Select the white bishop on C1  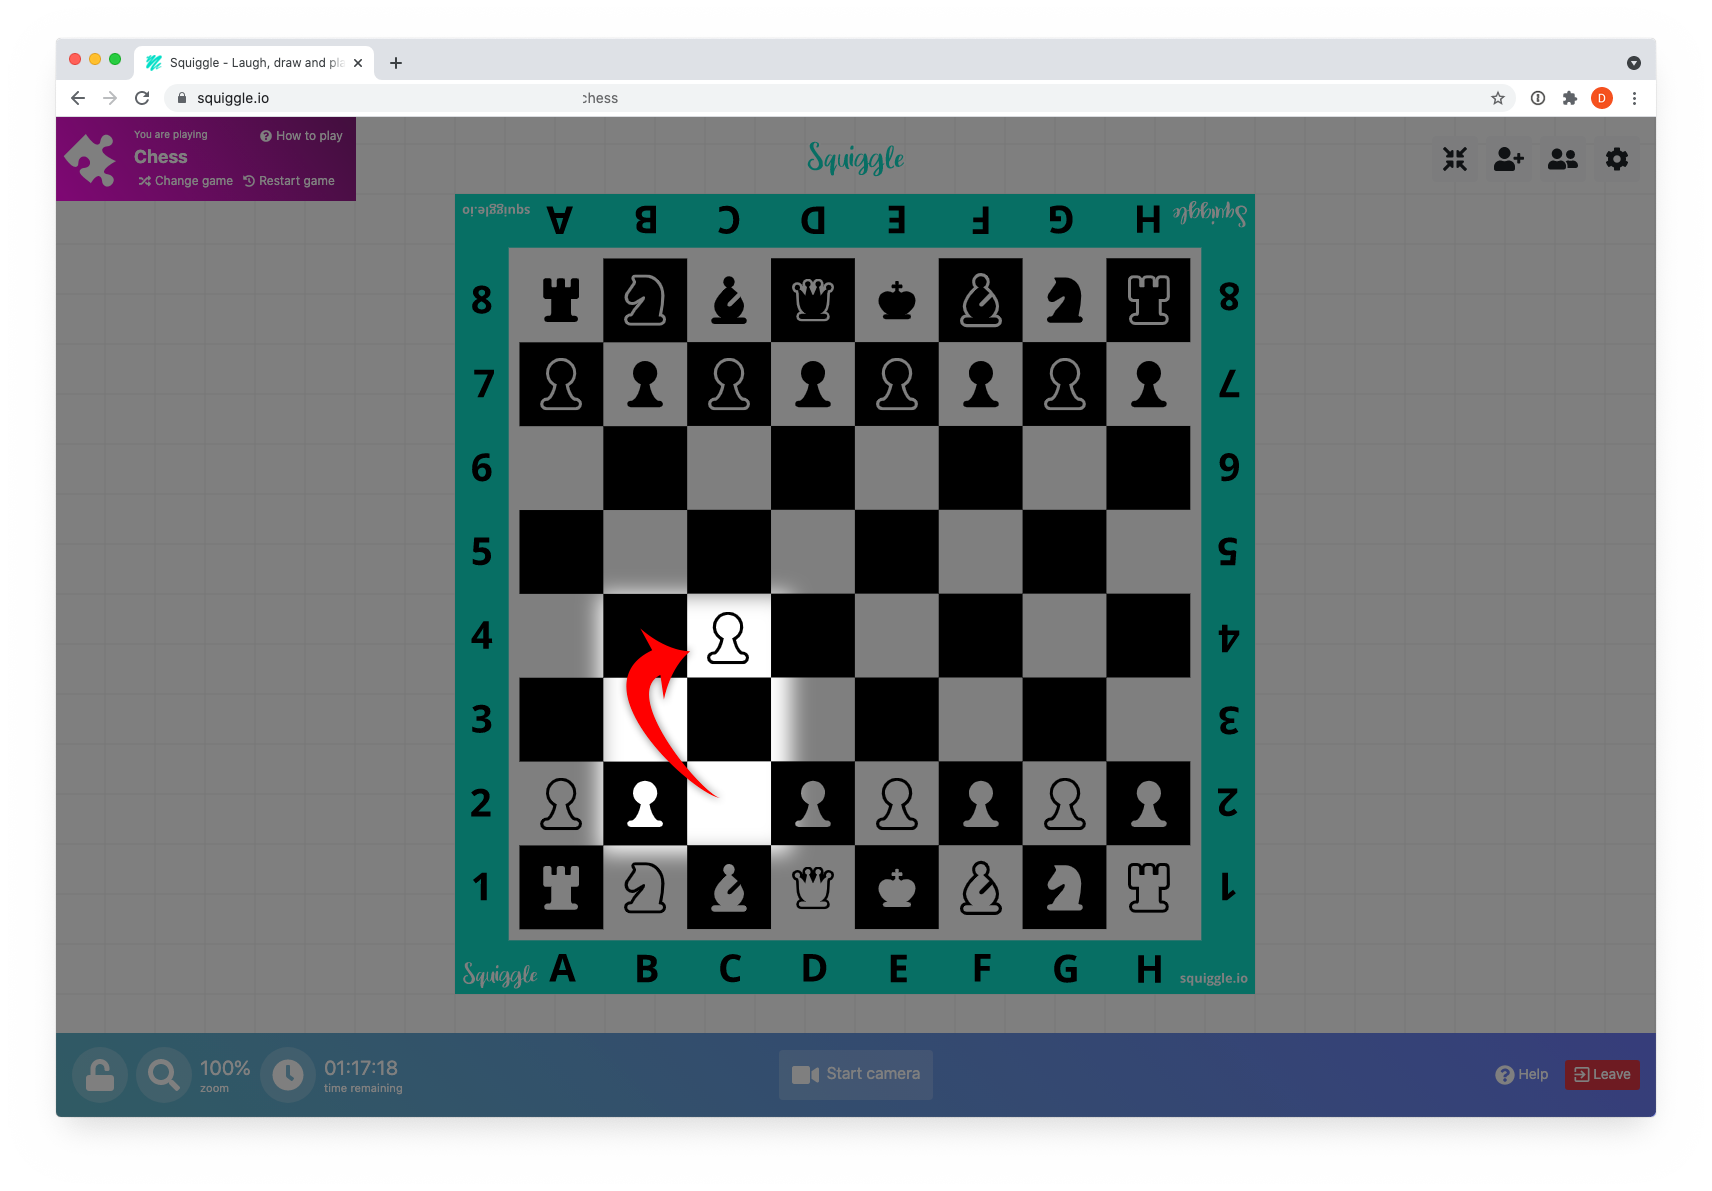(x=729, y=887)
